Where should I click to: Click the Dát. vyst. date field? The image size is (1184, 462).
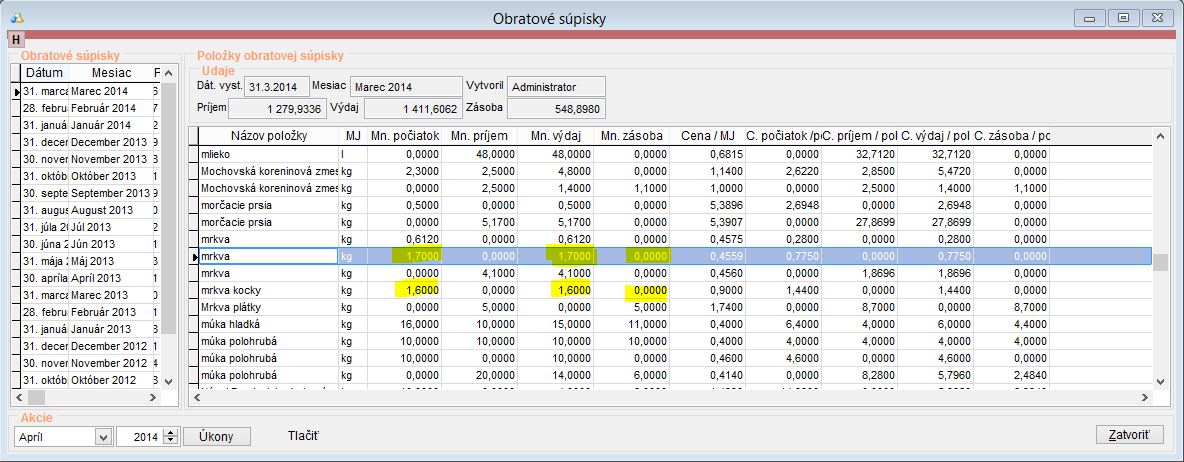276,87
